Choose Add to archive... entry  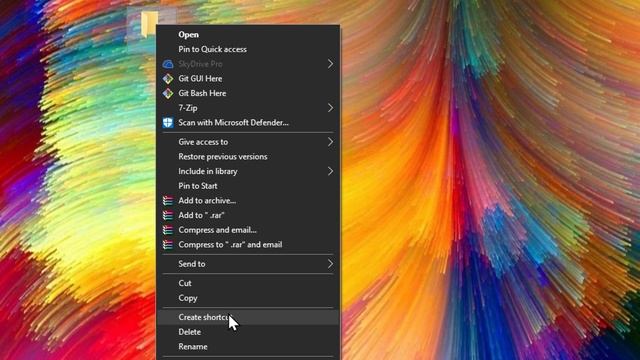pyautogui.click(x=248, y=201)
